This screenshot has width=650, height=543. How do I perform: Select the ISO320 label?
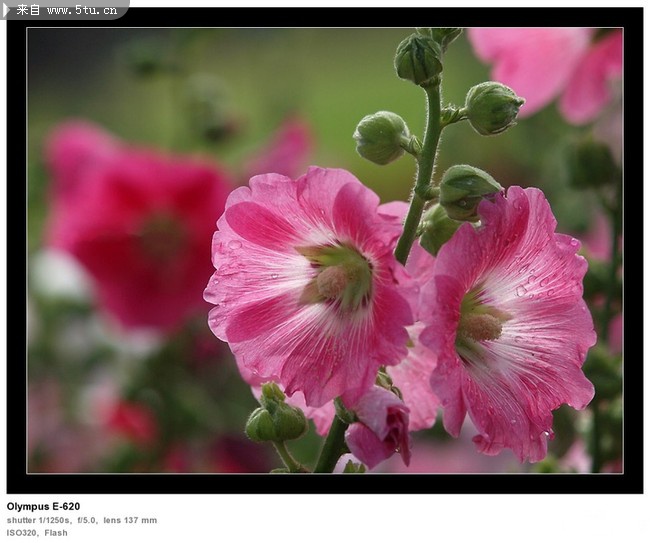click(22, 533)
